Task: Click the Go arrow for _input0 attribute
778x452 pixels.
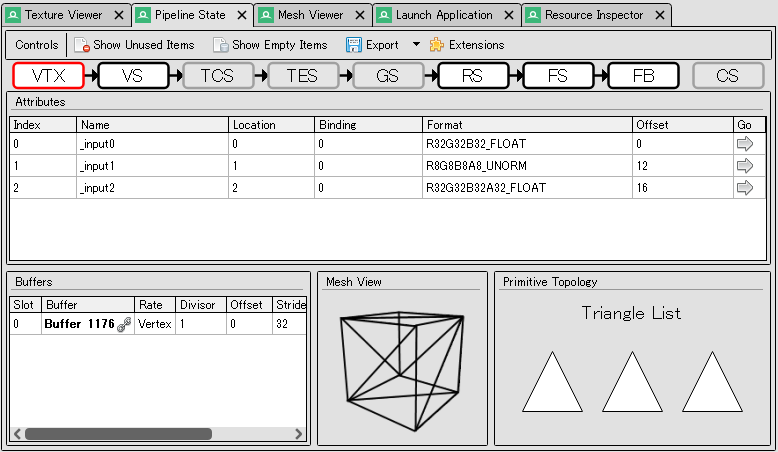Action: tap(745, 144)
